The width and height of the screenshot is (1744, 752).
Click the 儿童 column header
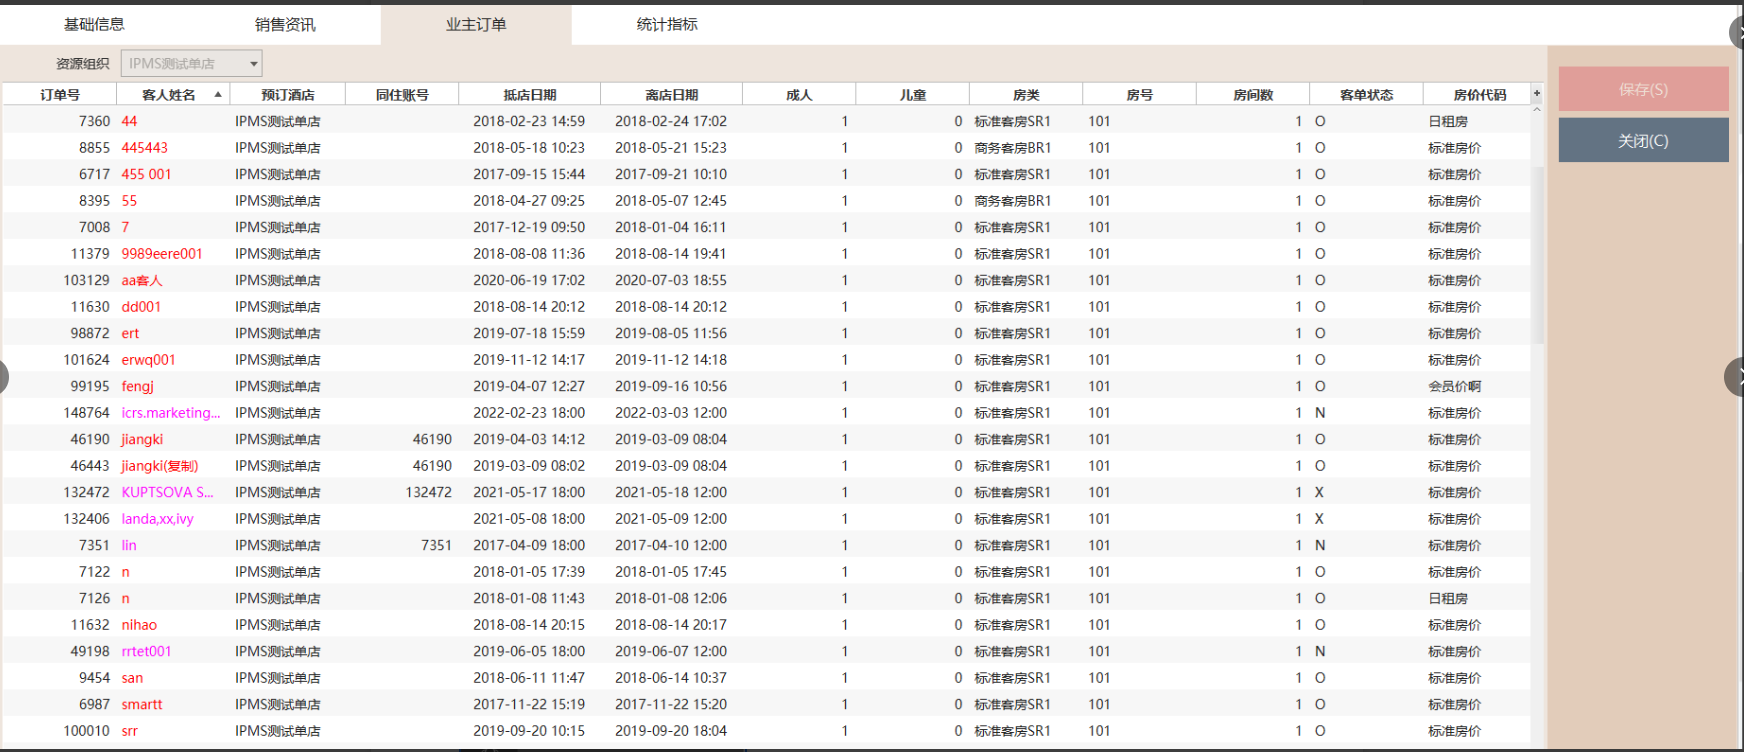coord(913,95)
